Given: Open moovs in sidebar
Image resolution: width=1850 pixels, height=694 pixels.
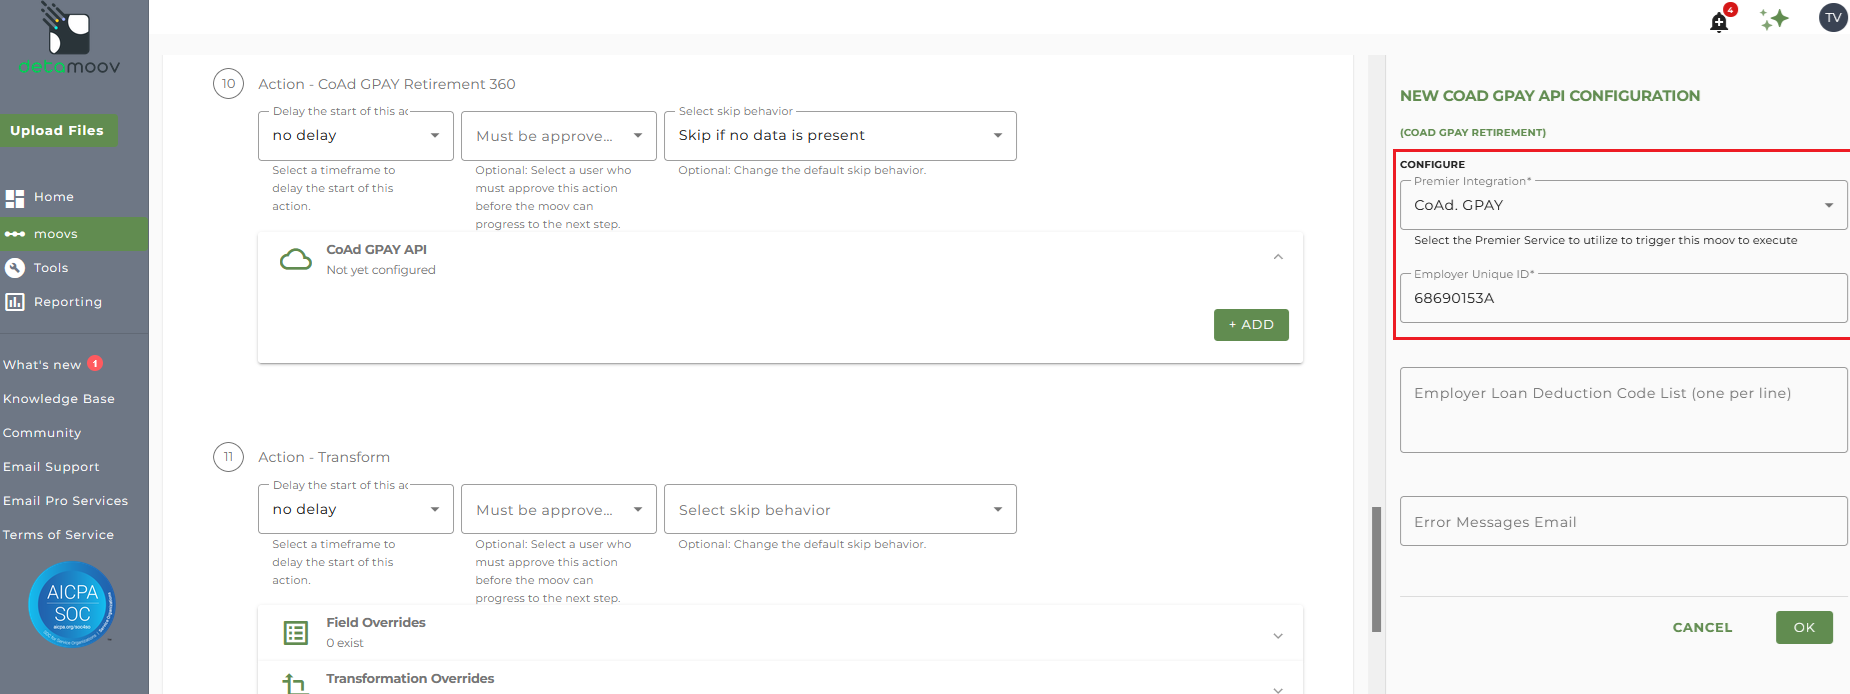Looking at the screenshot, I should 56,234.
